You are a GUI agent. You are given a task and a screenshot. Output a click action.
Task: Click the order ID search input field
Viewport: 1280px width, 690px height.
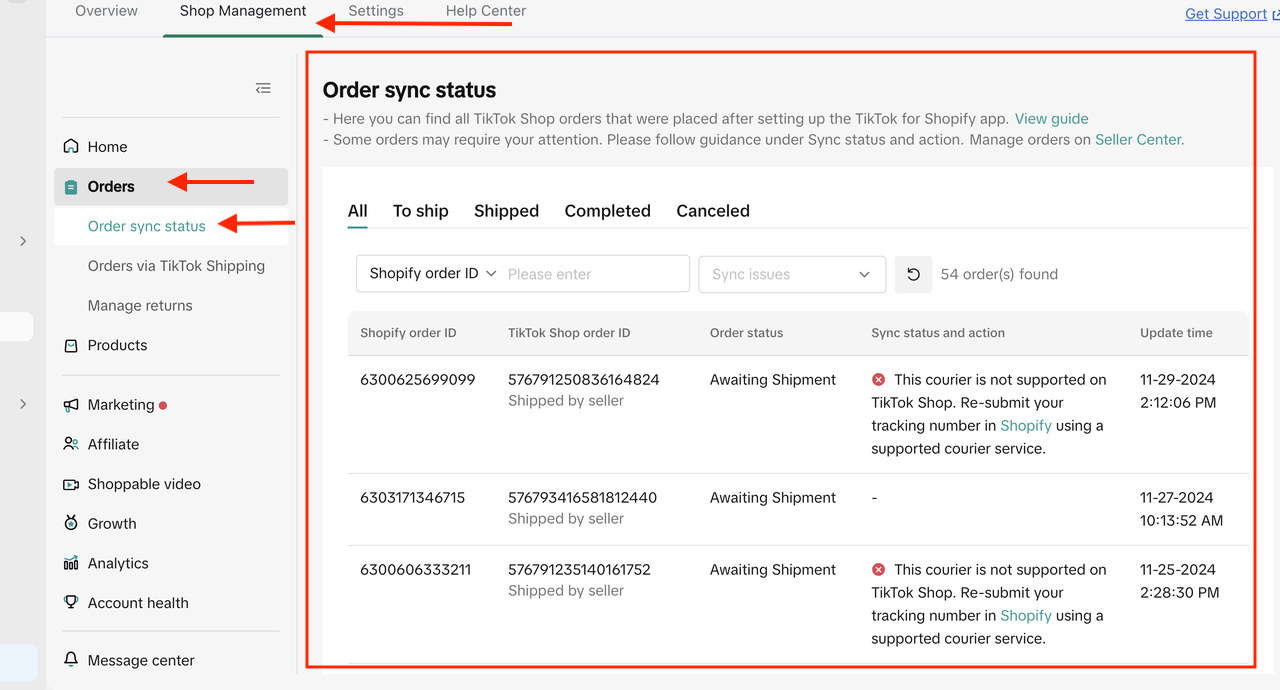pos(594,274)
